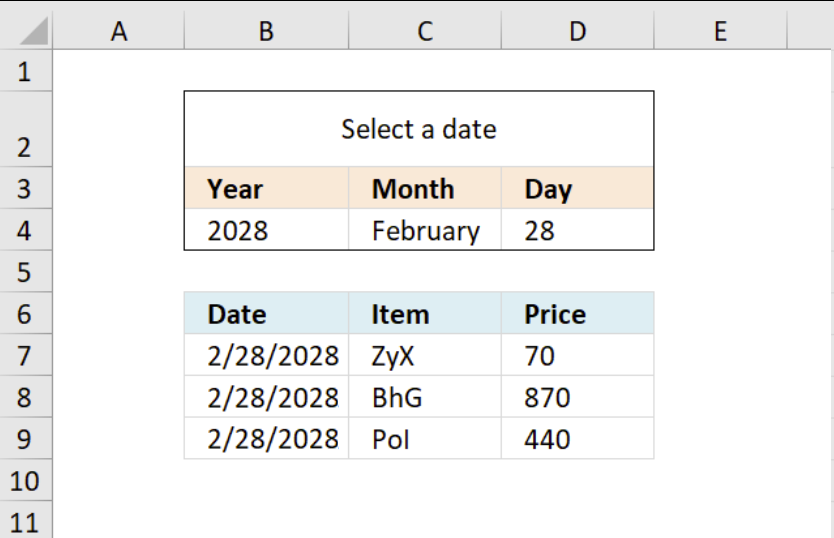
Task: Select column C header
Action: pyautogui.click(x=425, y=31)
